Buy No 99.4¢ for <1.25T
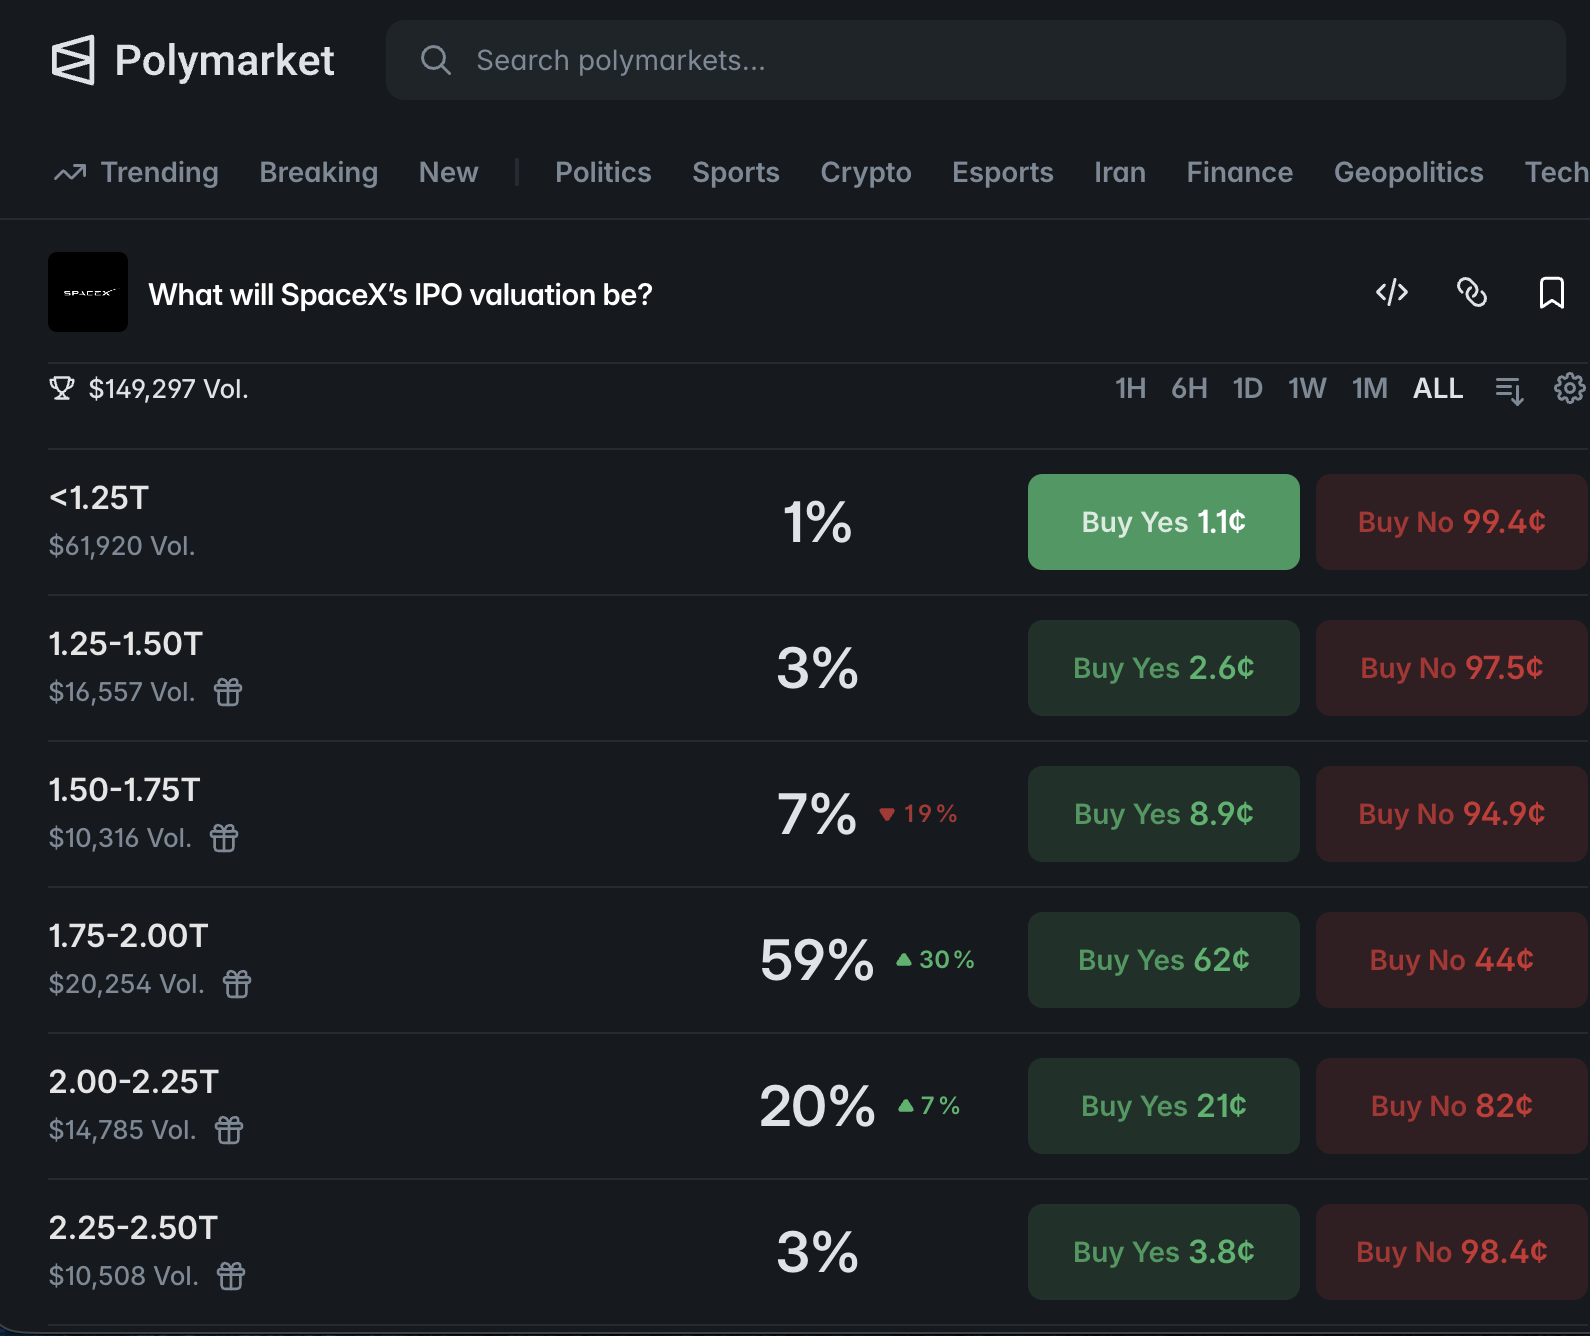 click(1452, 522)
